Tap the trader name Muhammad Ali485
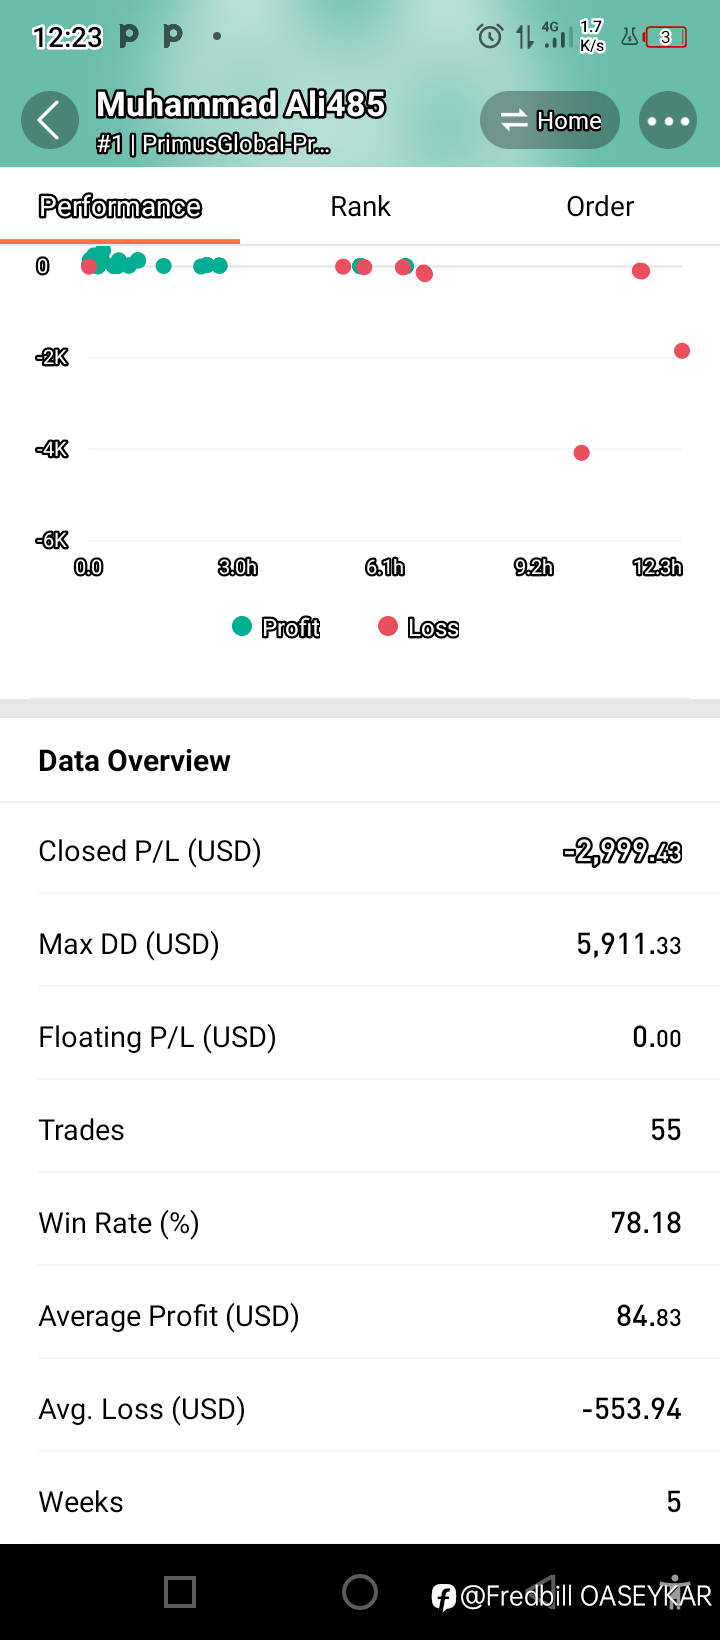Viewport: 720px width, 1640px height. pyautogui.click(x=240, y=104)
